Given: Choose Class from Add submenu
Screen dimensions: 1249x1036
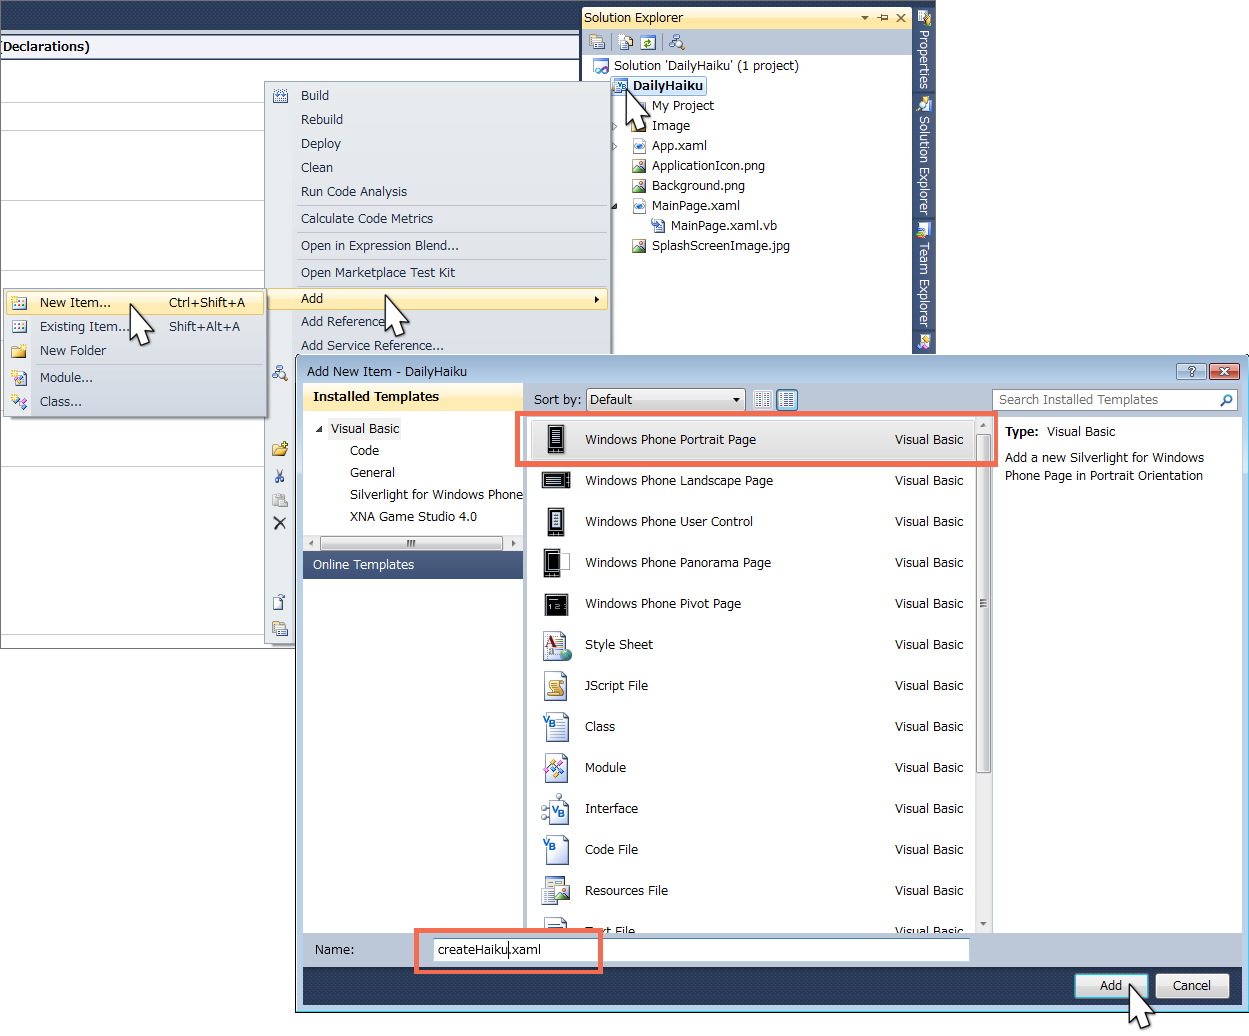Looking at the screenshot, I should 135,402.
